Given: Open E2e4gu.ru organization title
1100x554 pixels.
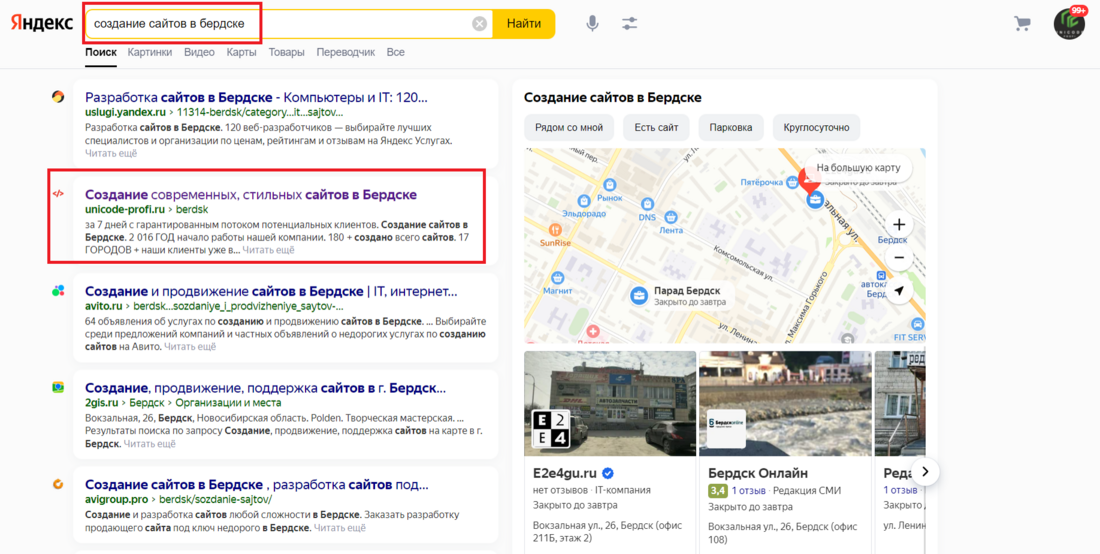Looking at the screenshot, I should (566, 473).
